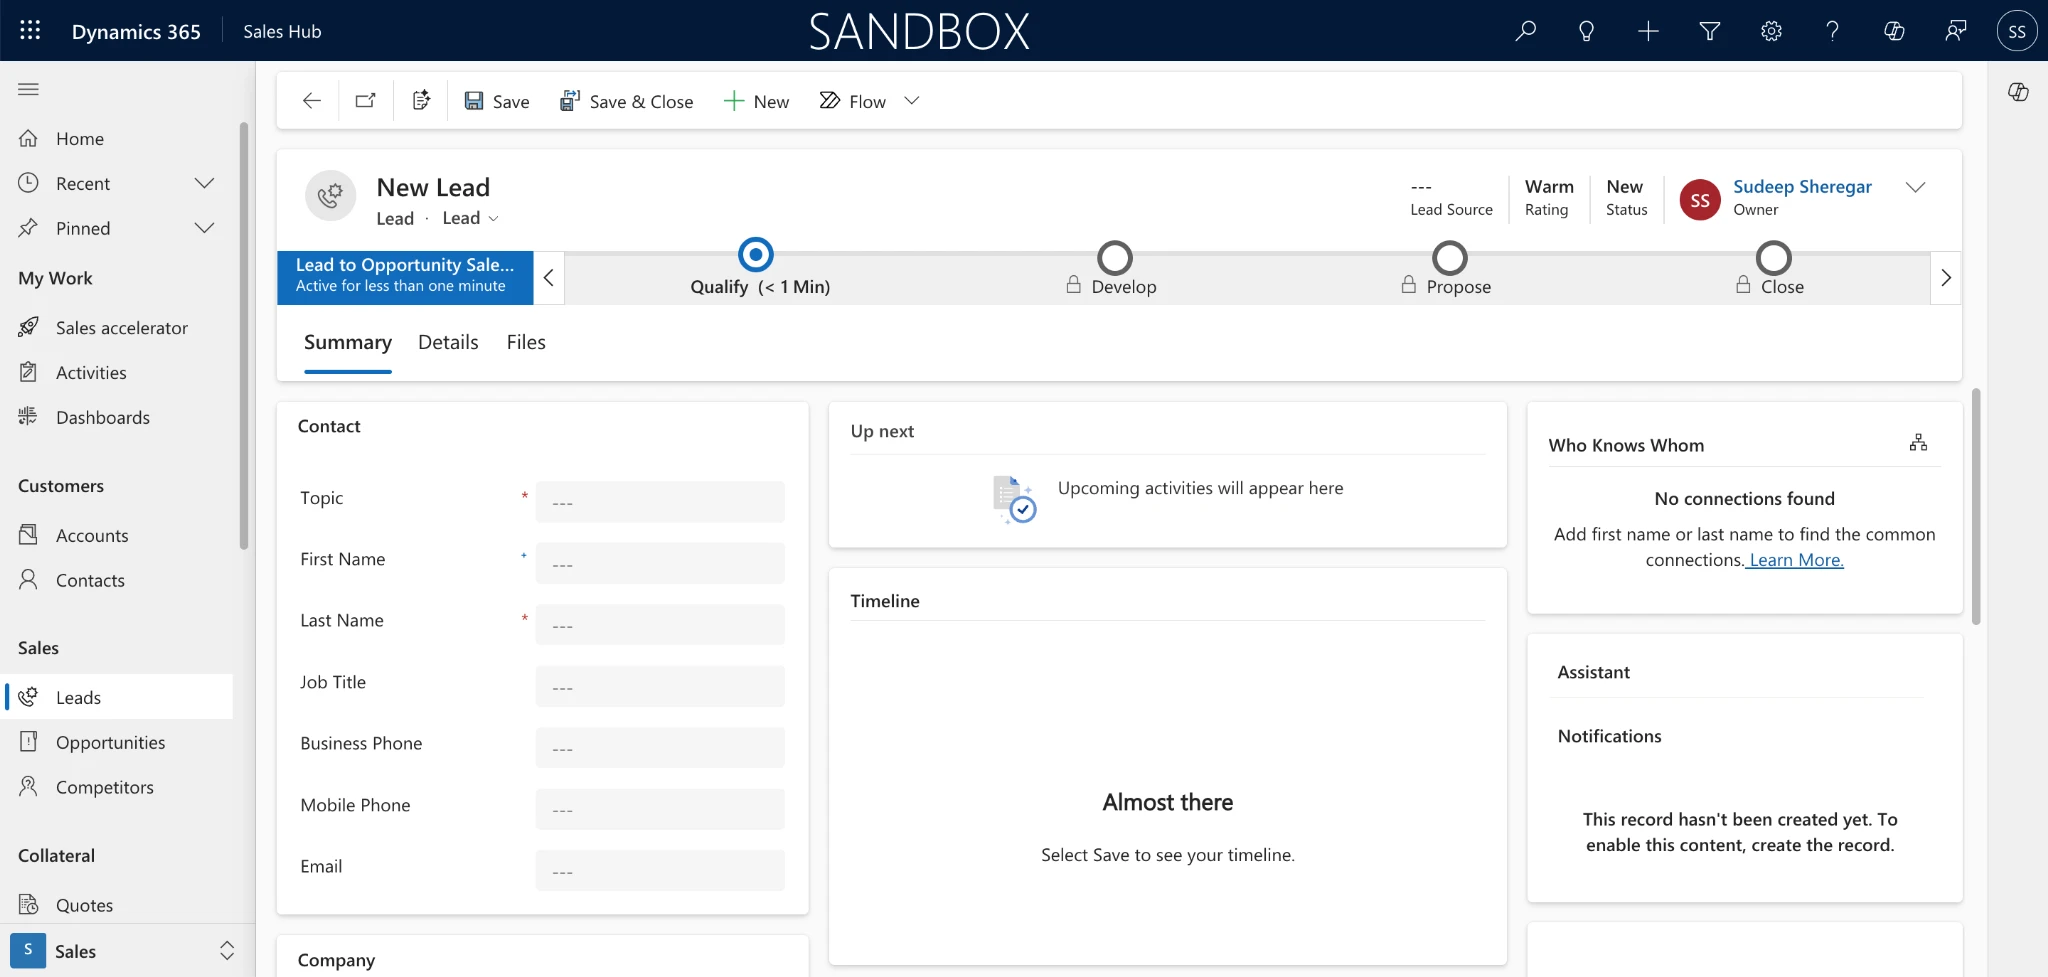Click the Job Title input field
Image resolution: width=2048 pixels, height=977 pixels.
[660, 686]
